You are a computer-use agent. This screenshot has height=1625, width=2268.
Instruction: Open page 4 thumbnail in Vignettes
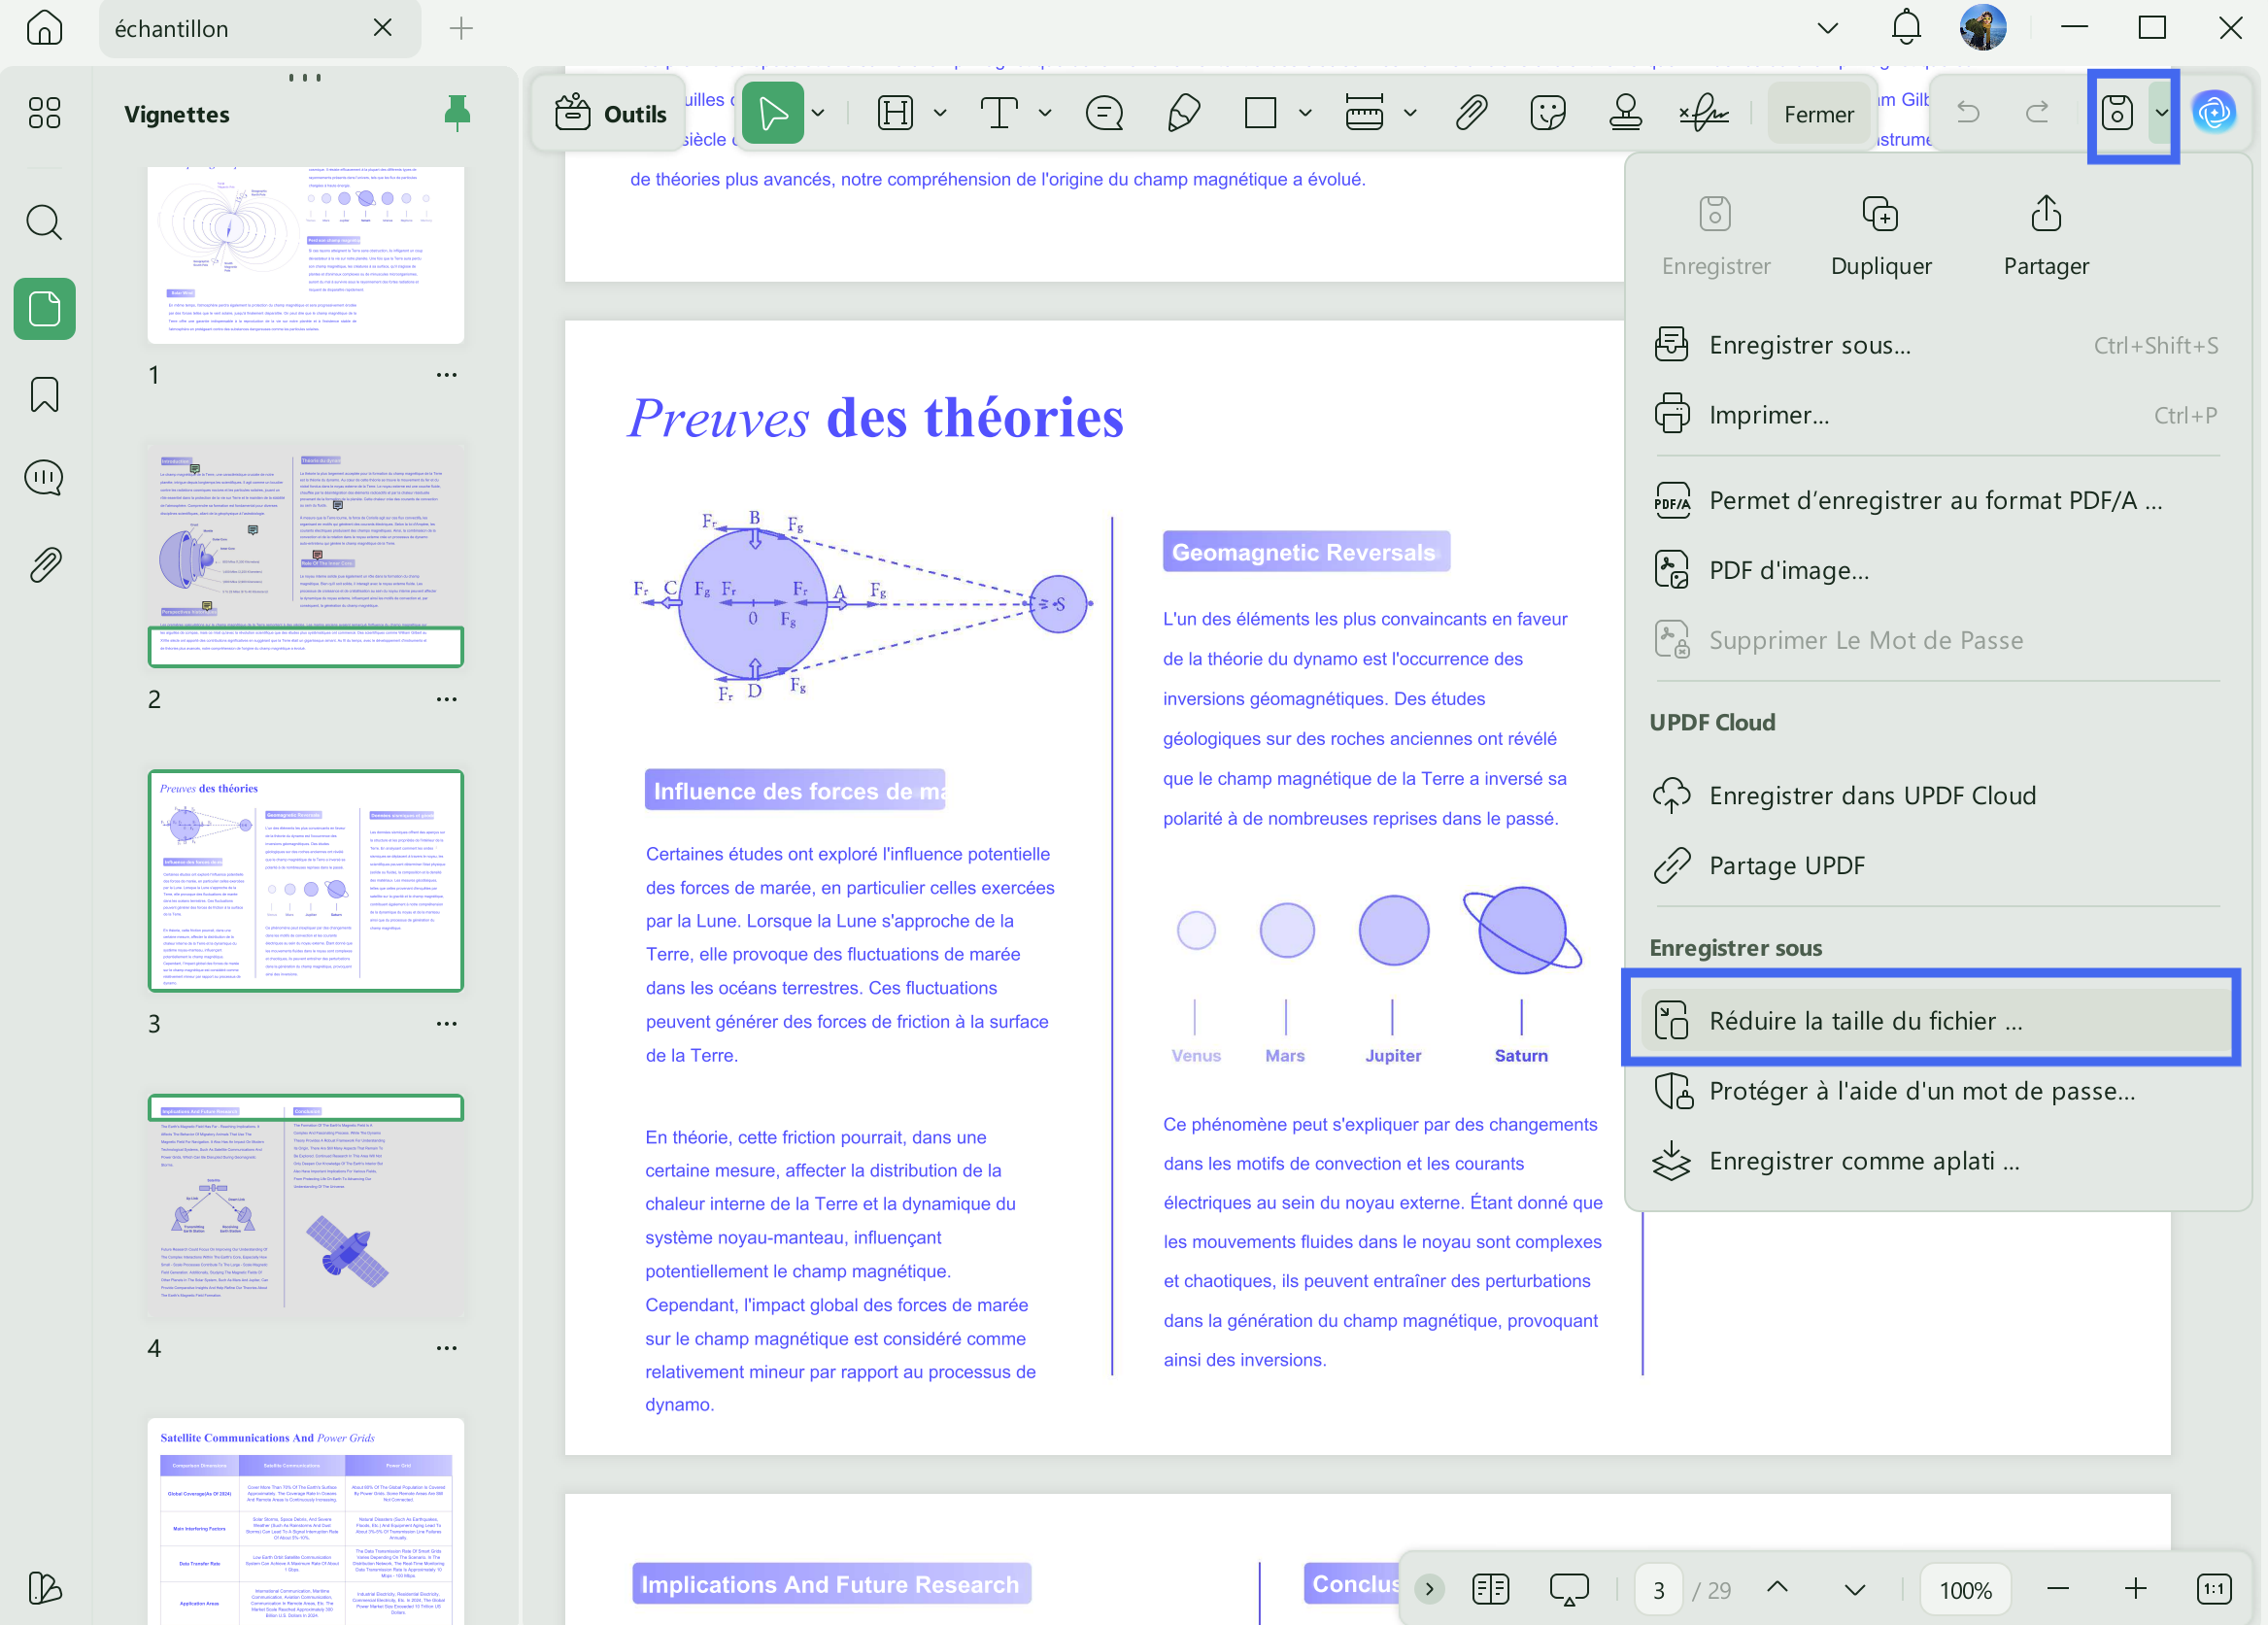click(x=306, y=1205)
